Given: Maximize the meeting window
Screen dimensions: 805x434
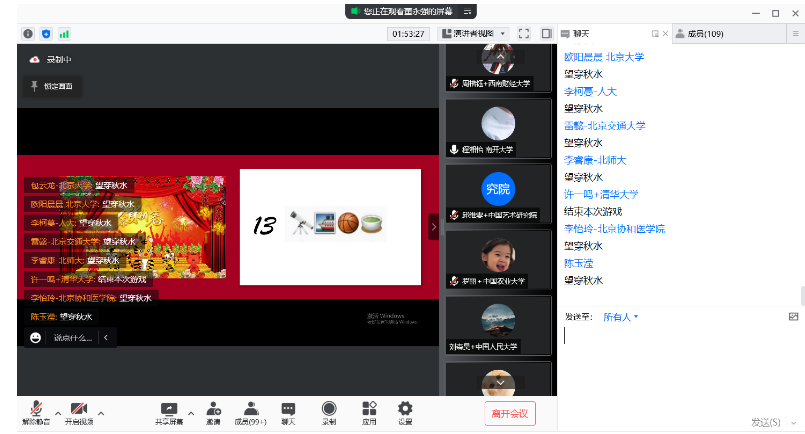Looking at the screenshot, I should pyautogui.click(x=775, y=13).
